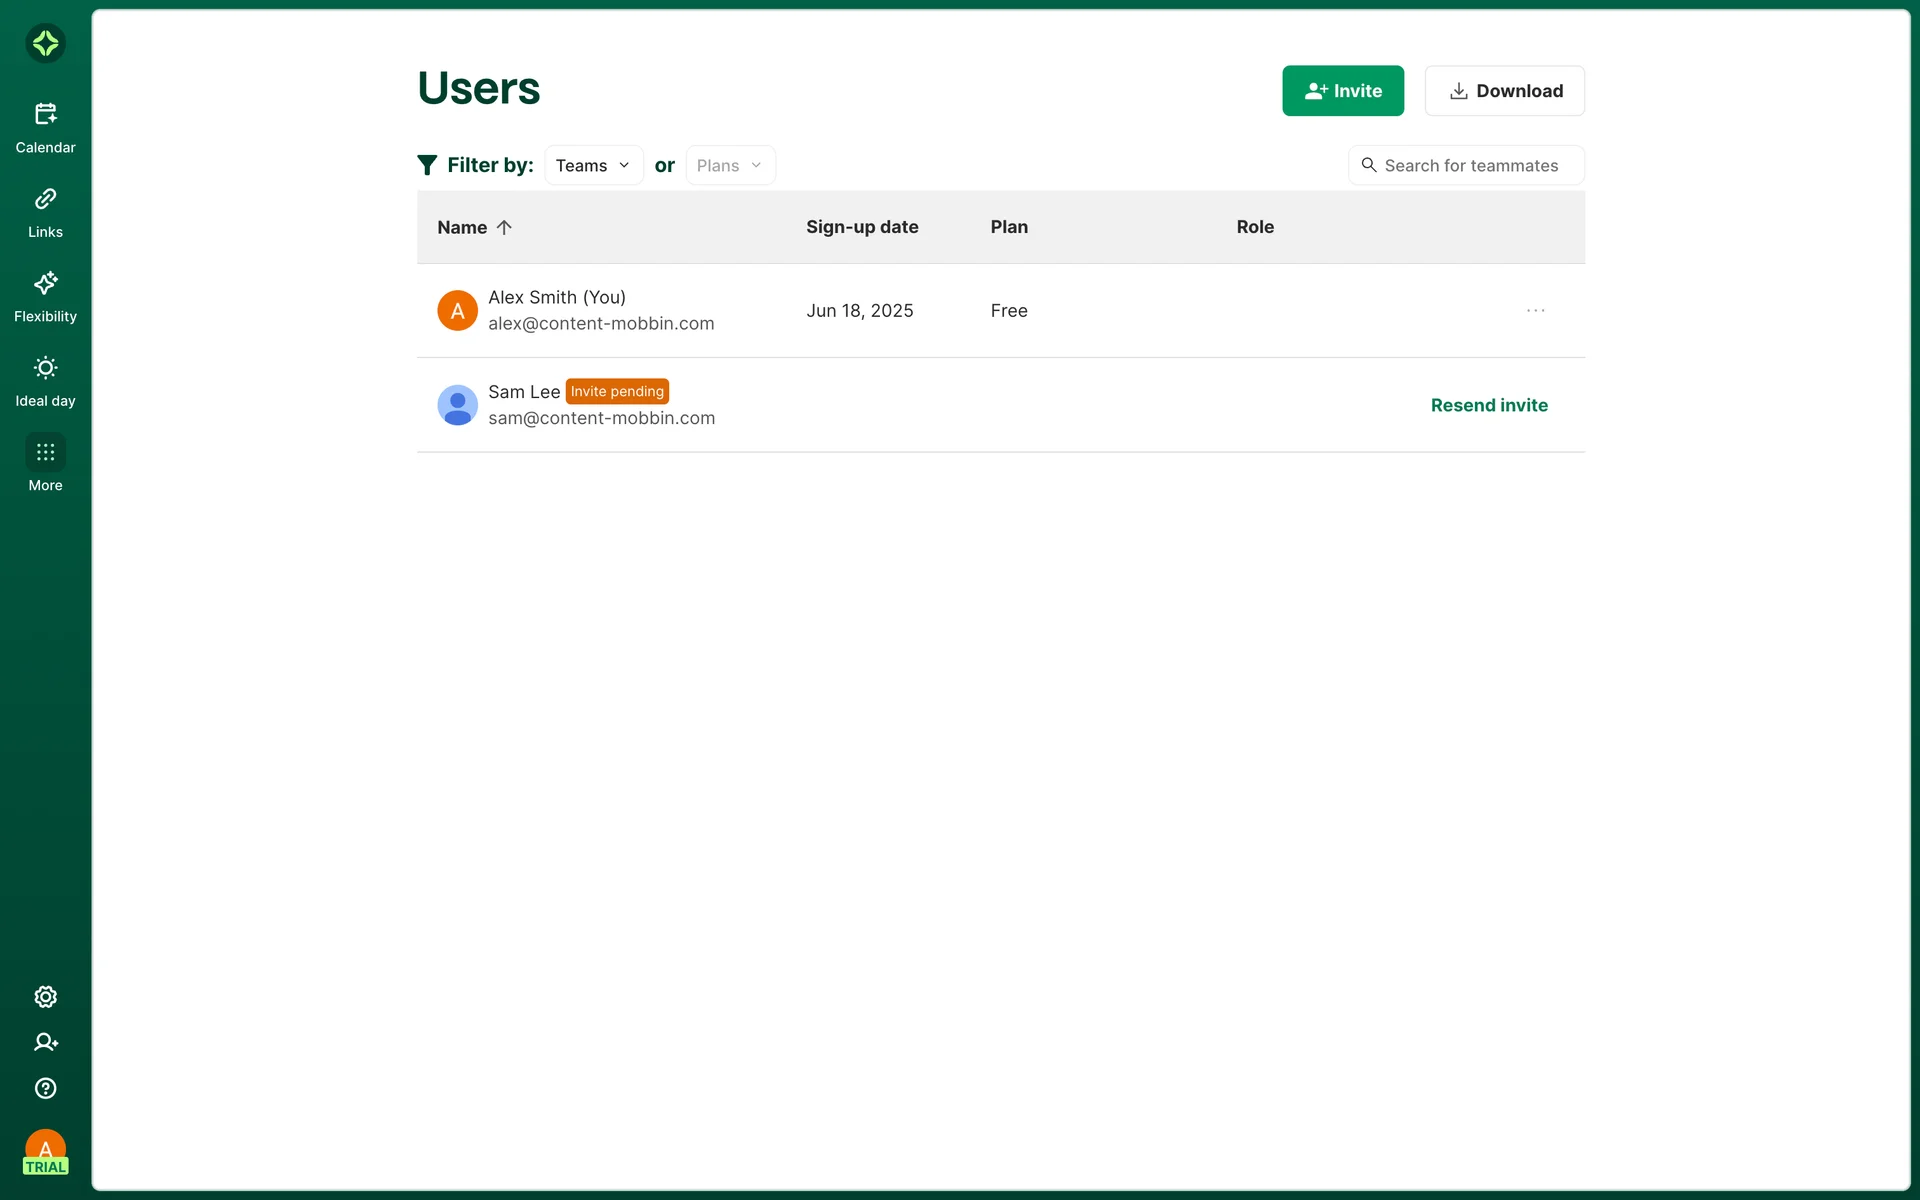Click the trial account avatar
The image size is (1920, 1200).
click(45, 1152)
